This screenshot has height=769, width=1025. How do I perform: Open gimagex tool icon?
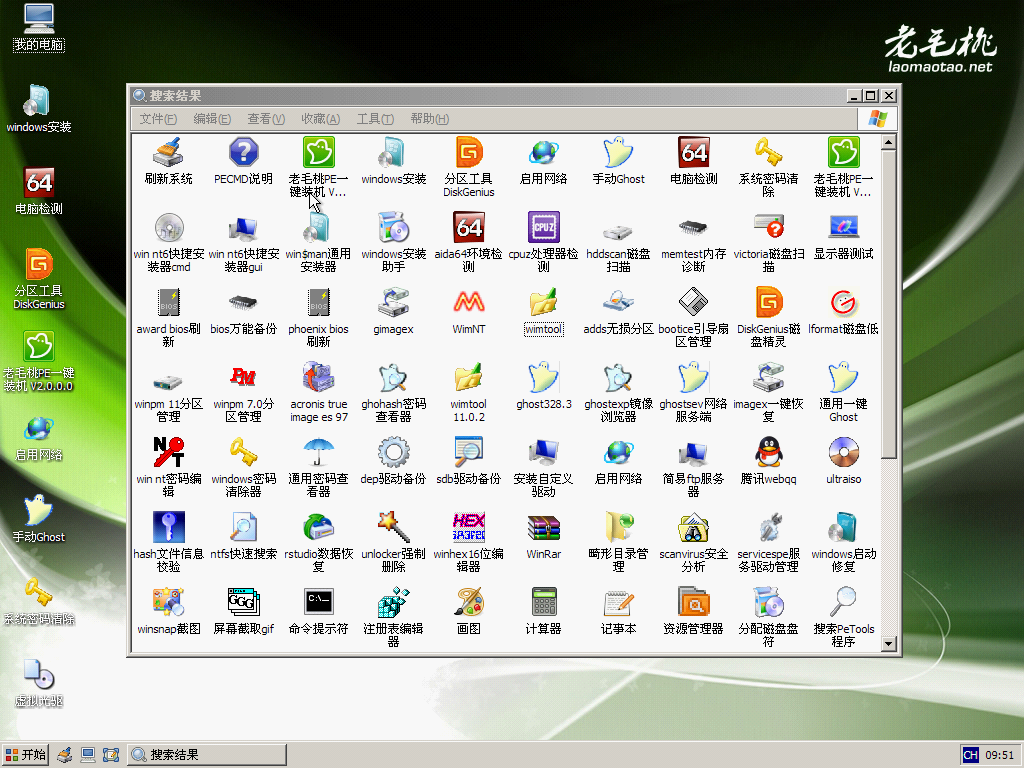(x=394, y=302)
